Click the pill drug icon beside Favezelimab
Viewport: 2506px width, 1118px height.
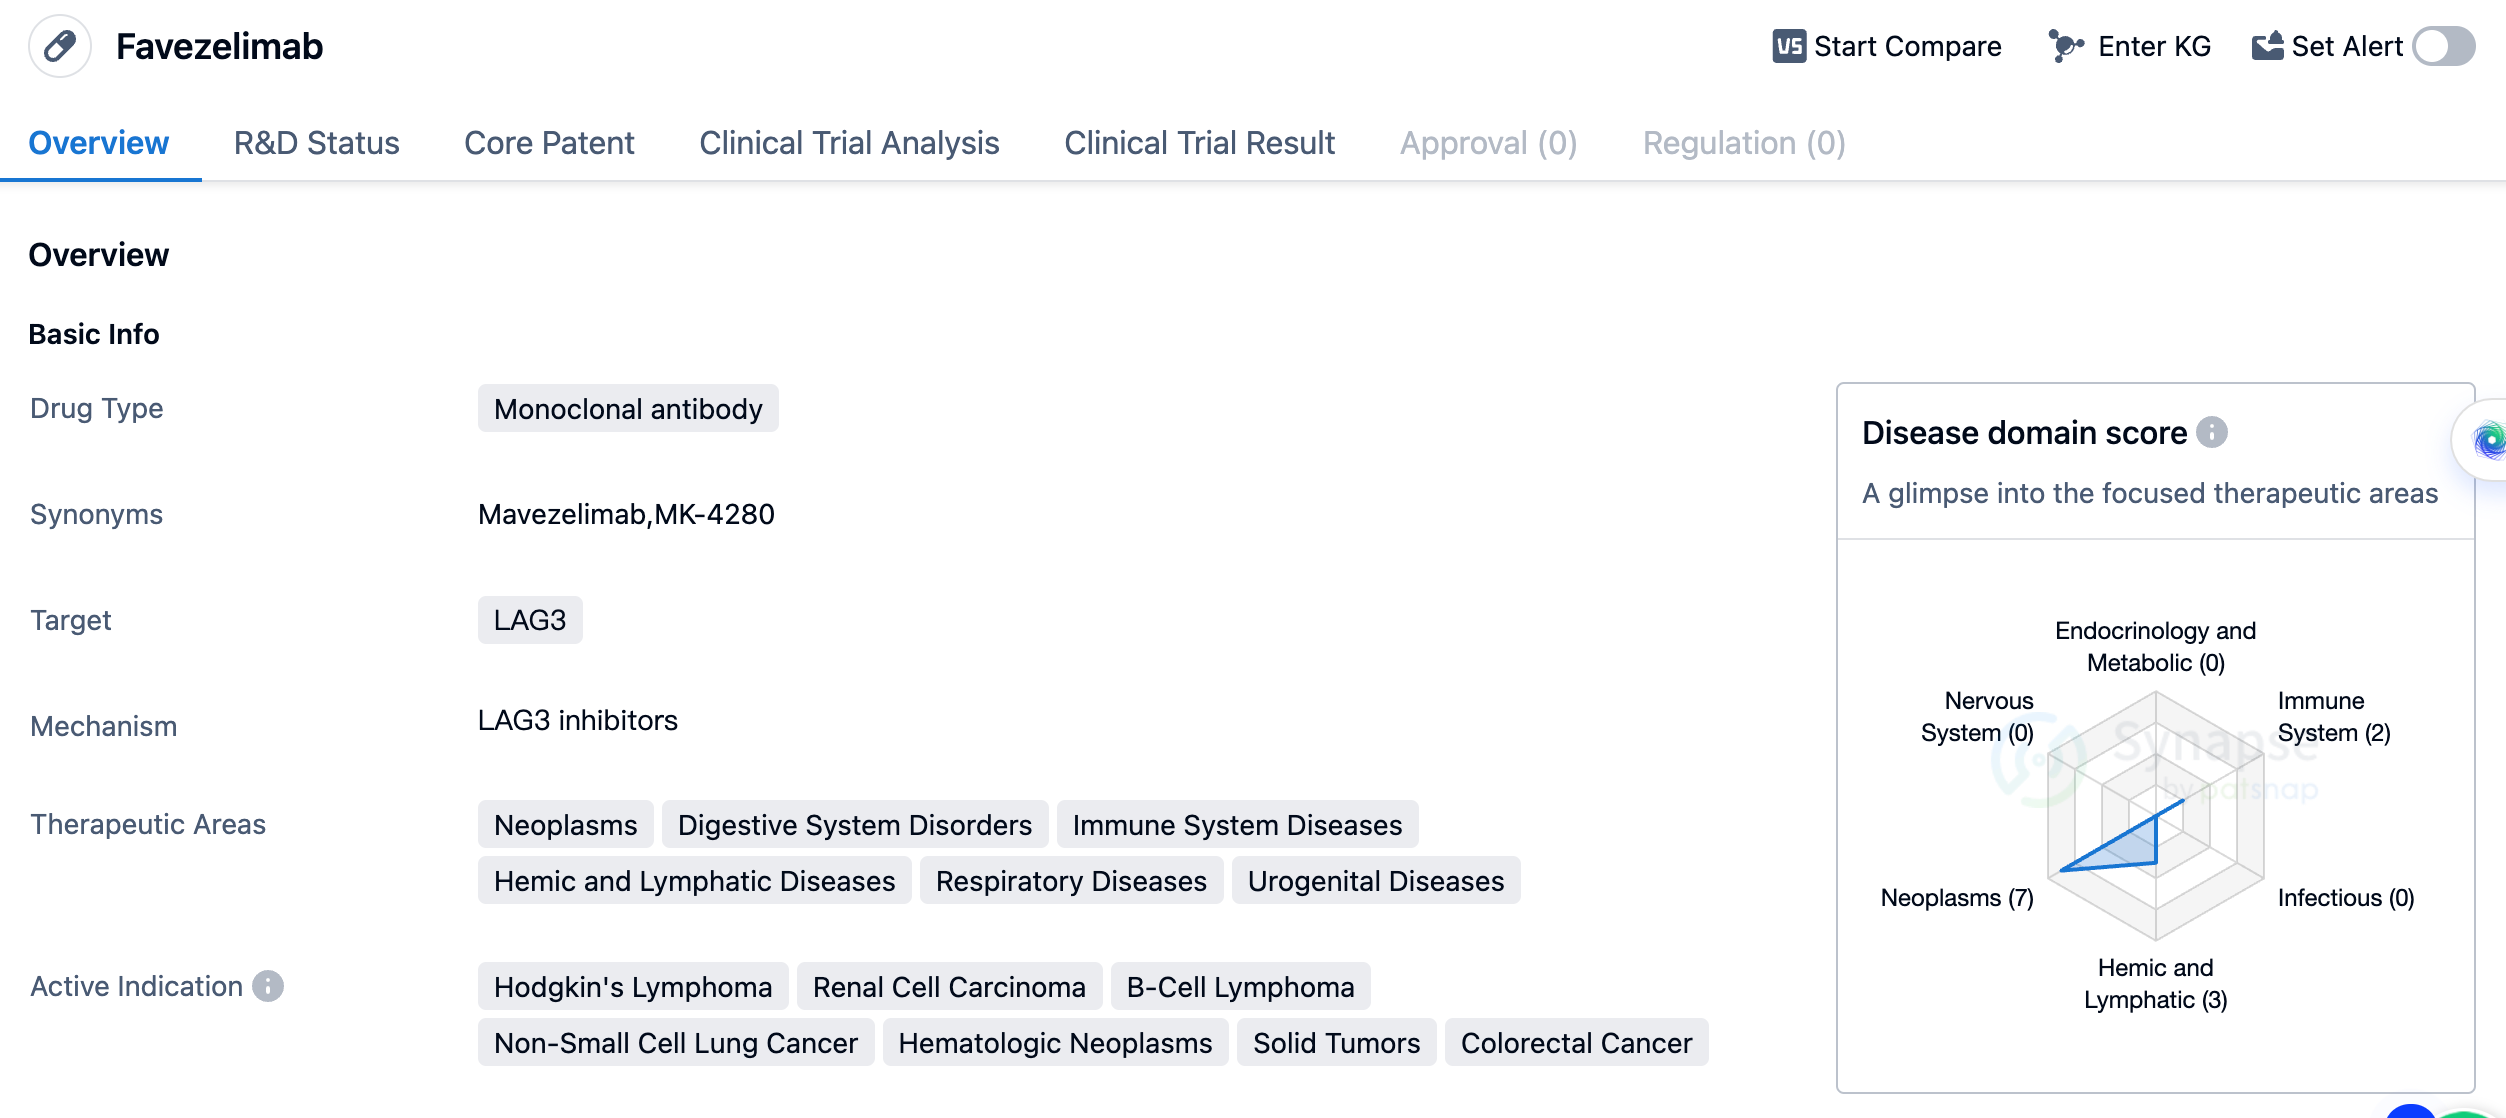pos(60,46)
